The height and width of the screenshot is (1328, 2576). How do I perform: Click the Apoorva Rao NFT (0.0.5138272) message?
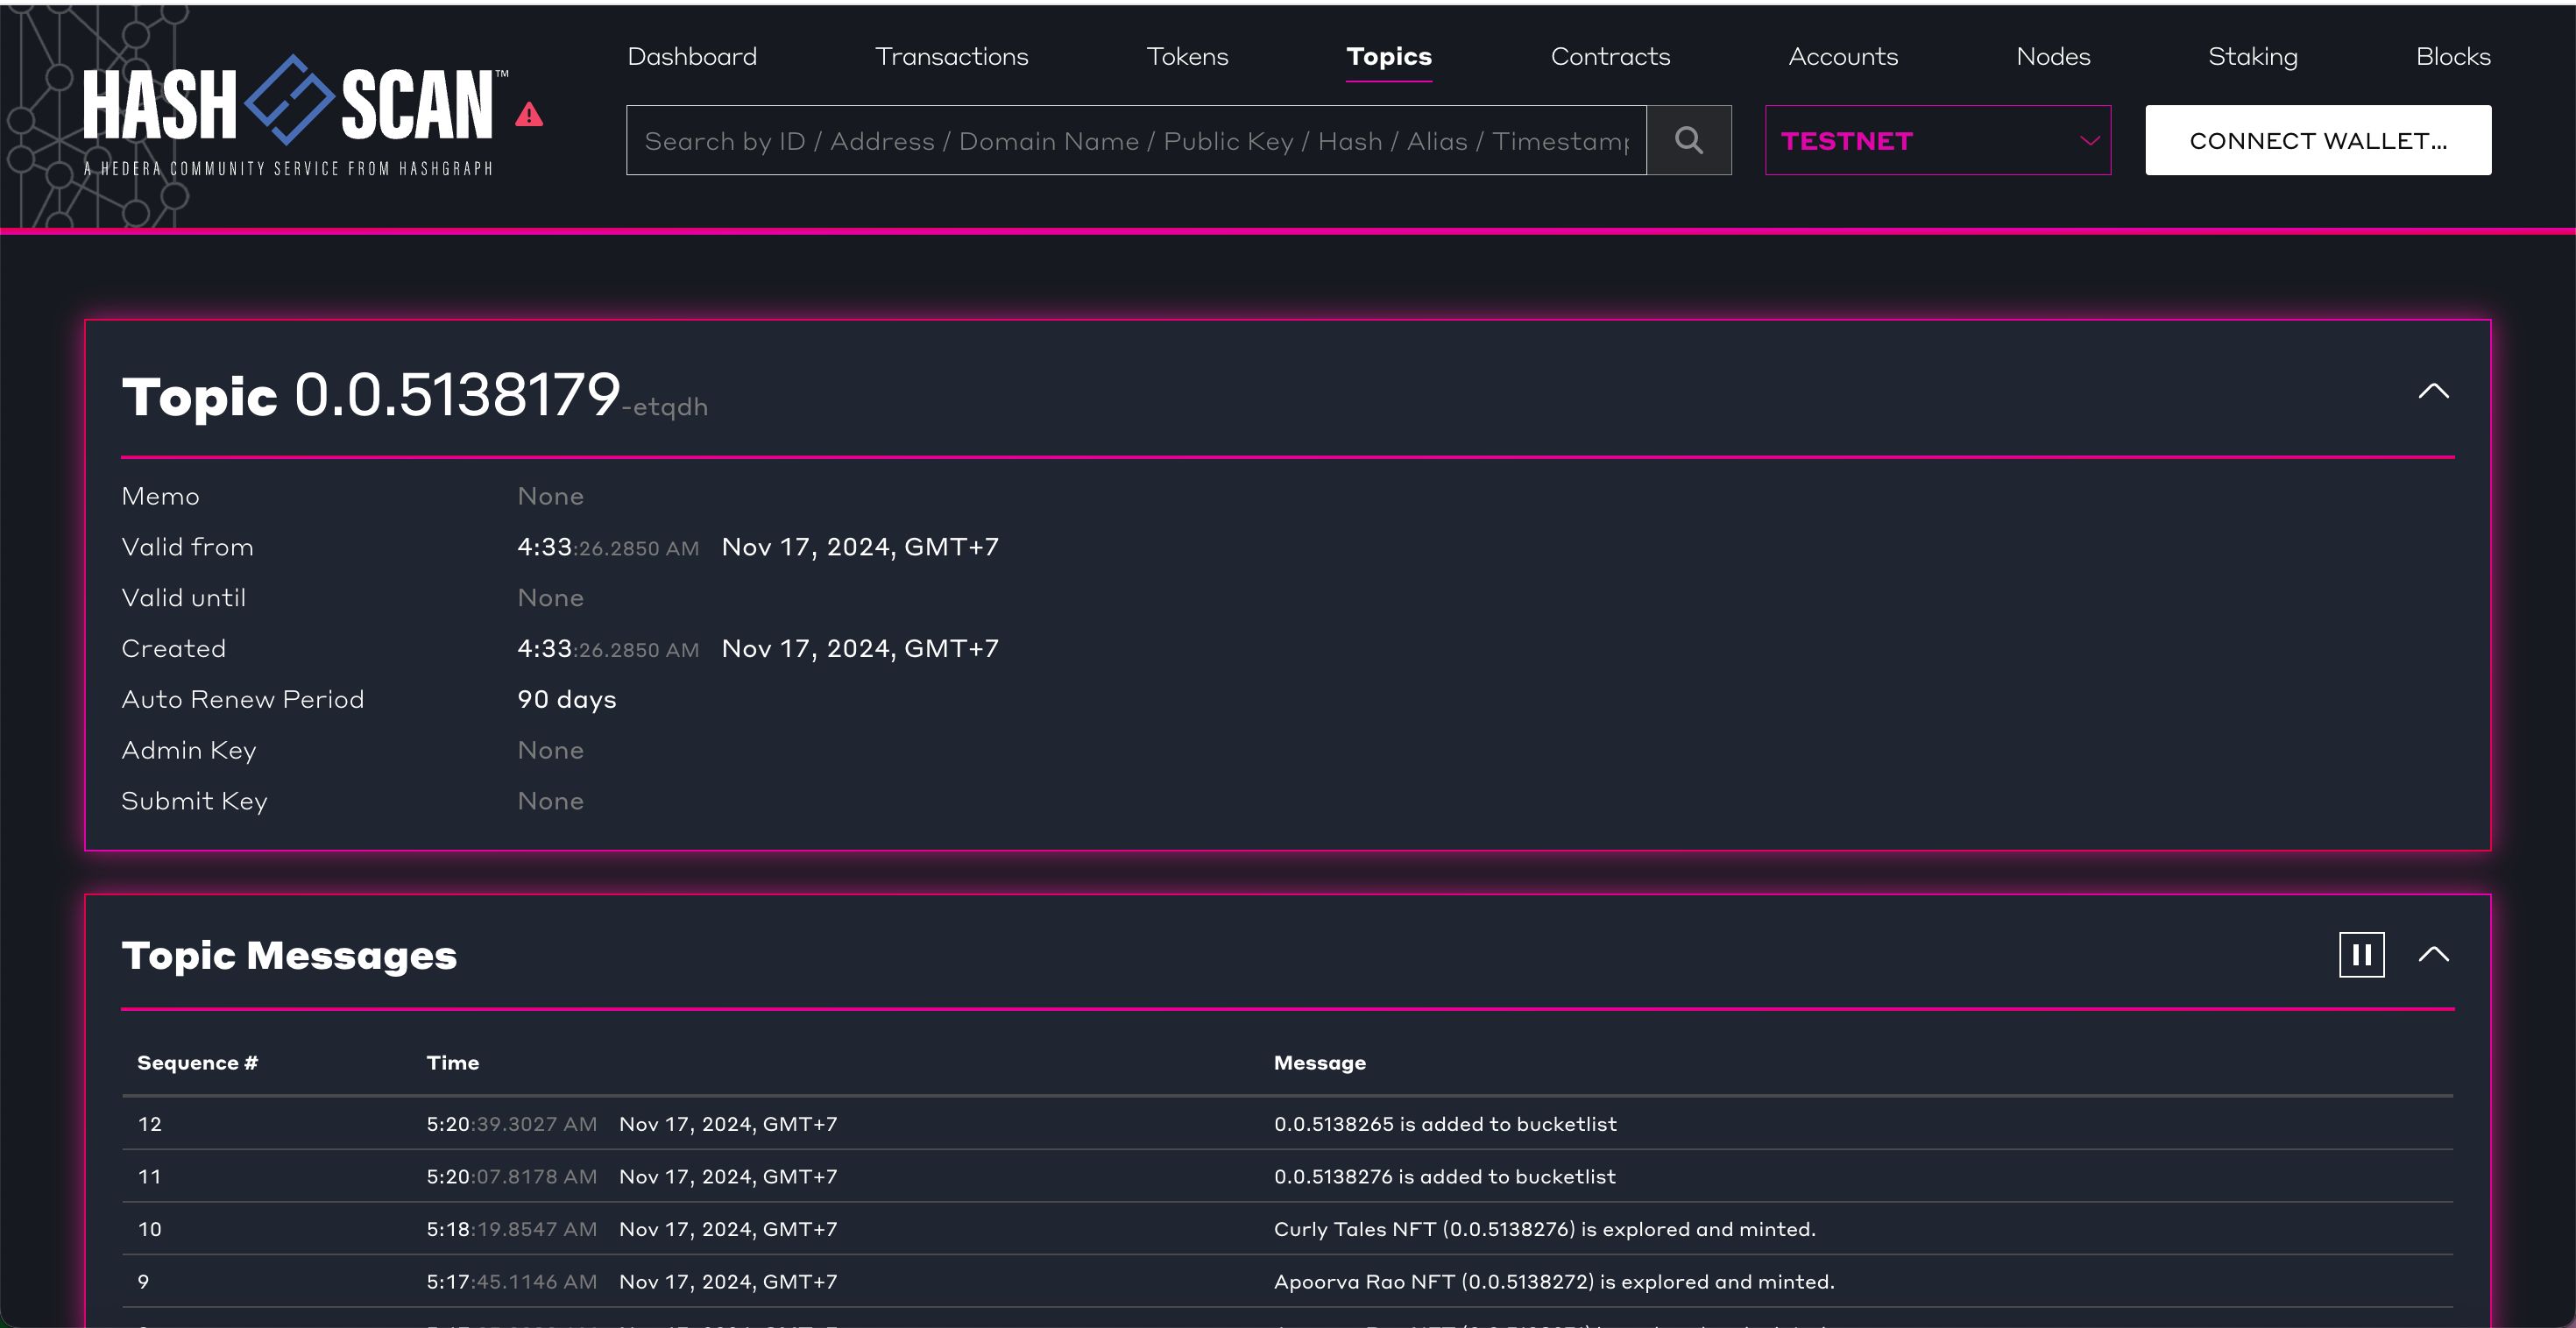pos(1554,1281)
